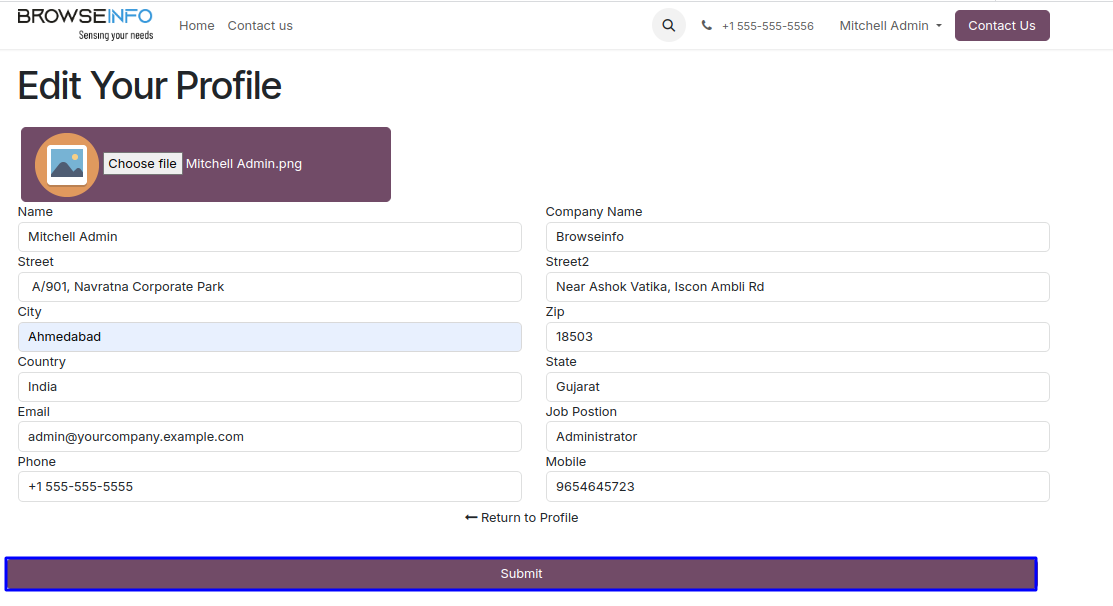The width and height of the screenshot is (1113, 606).
Task: Open the Contact us menu link
Action: 260,26
